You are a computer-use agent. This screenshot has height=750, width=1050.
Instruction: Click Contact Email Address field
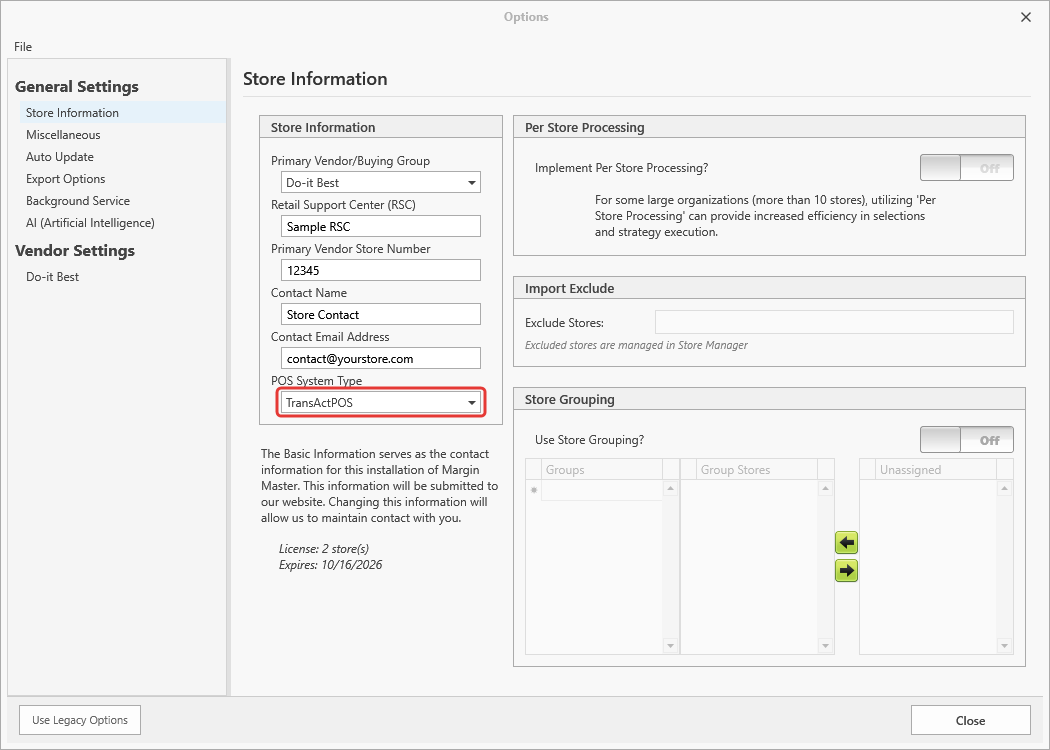(x=380, y=358)
